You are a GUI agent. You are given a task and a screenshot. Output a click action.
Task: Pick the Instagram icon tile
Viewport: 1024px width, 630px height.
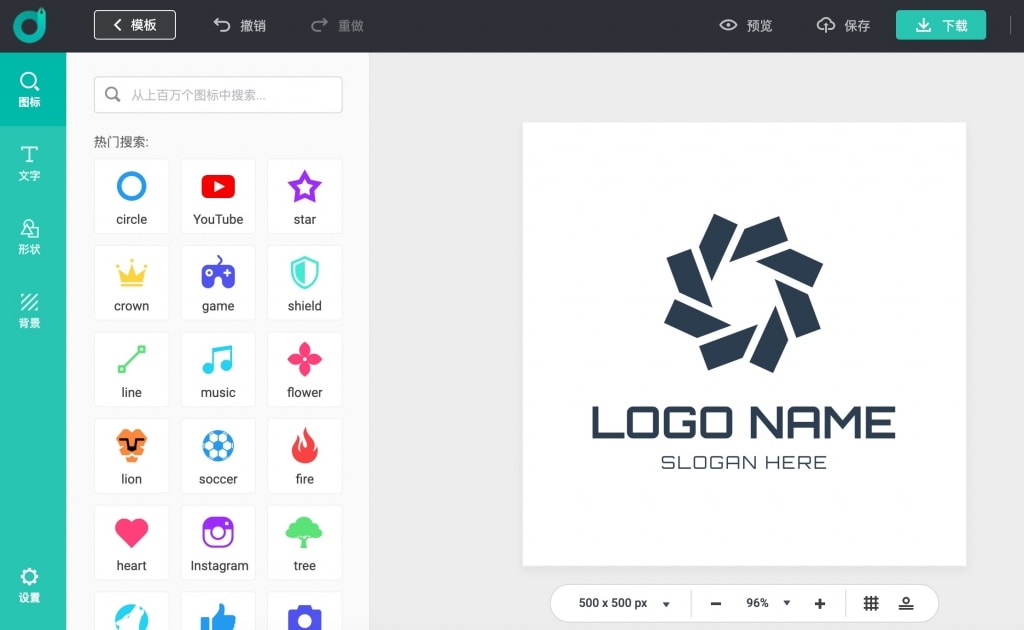(x=218, y=542)
